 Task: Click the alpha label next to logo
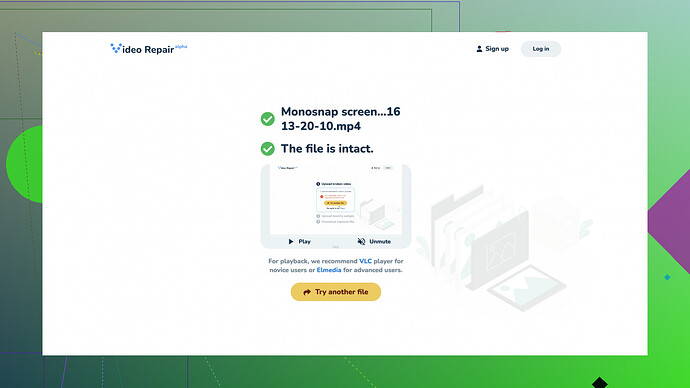[181, 46]
